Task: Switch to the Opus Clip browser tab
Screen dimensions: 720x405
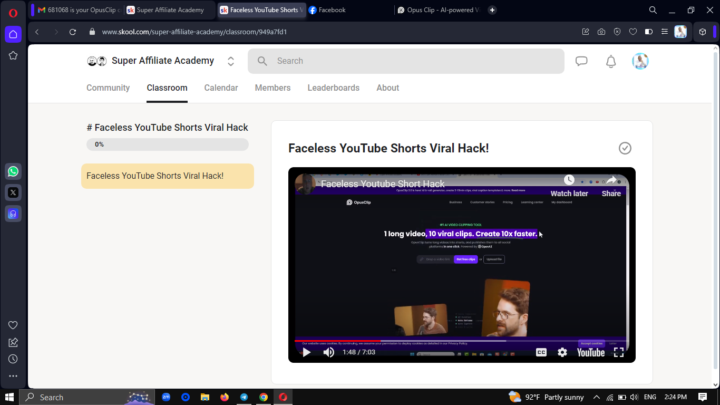Action: 439,10
